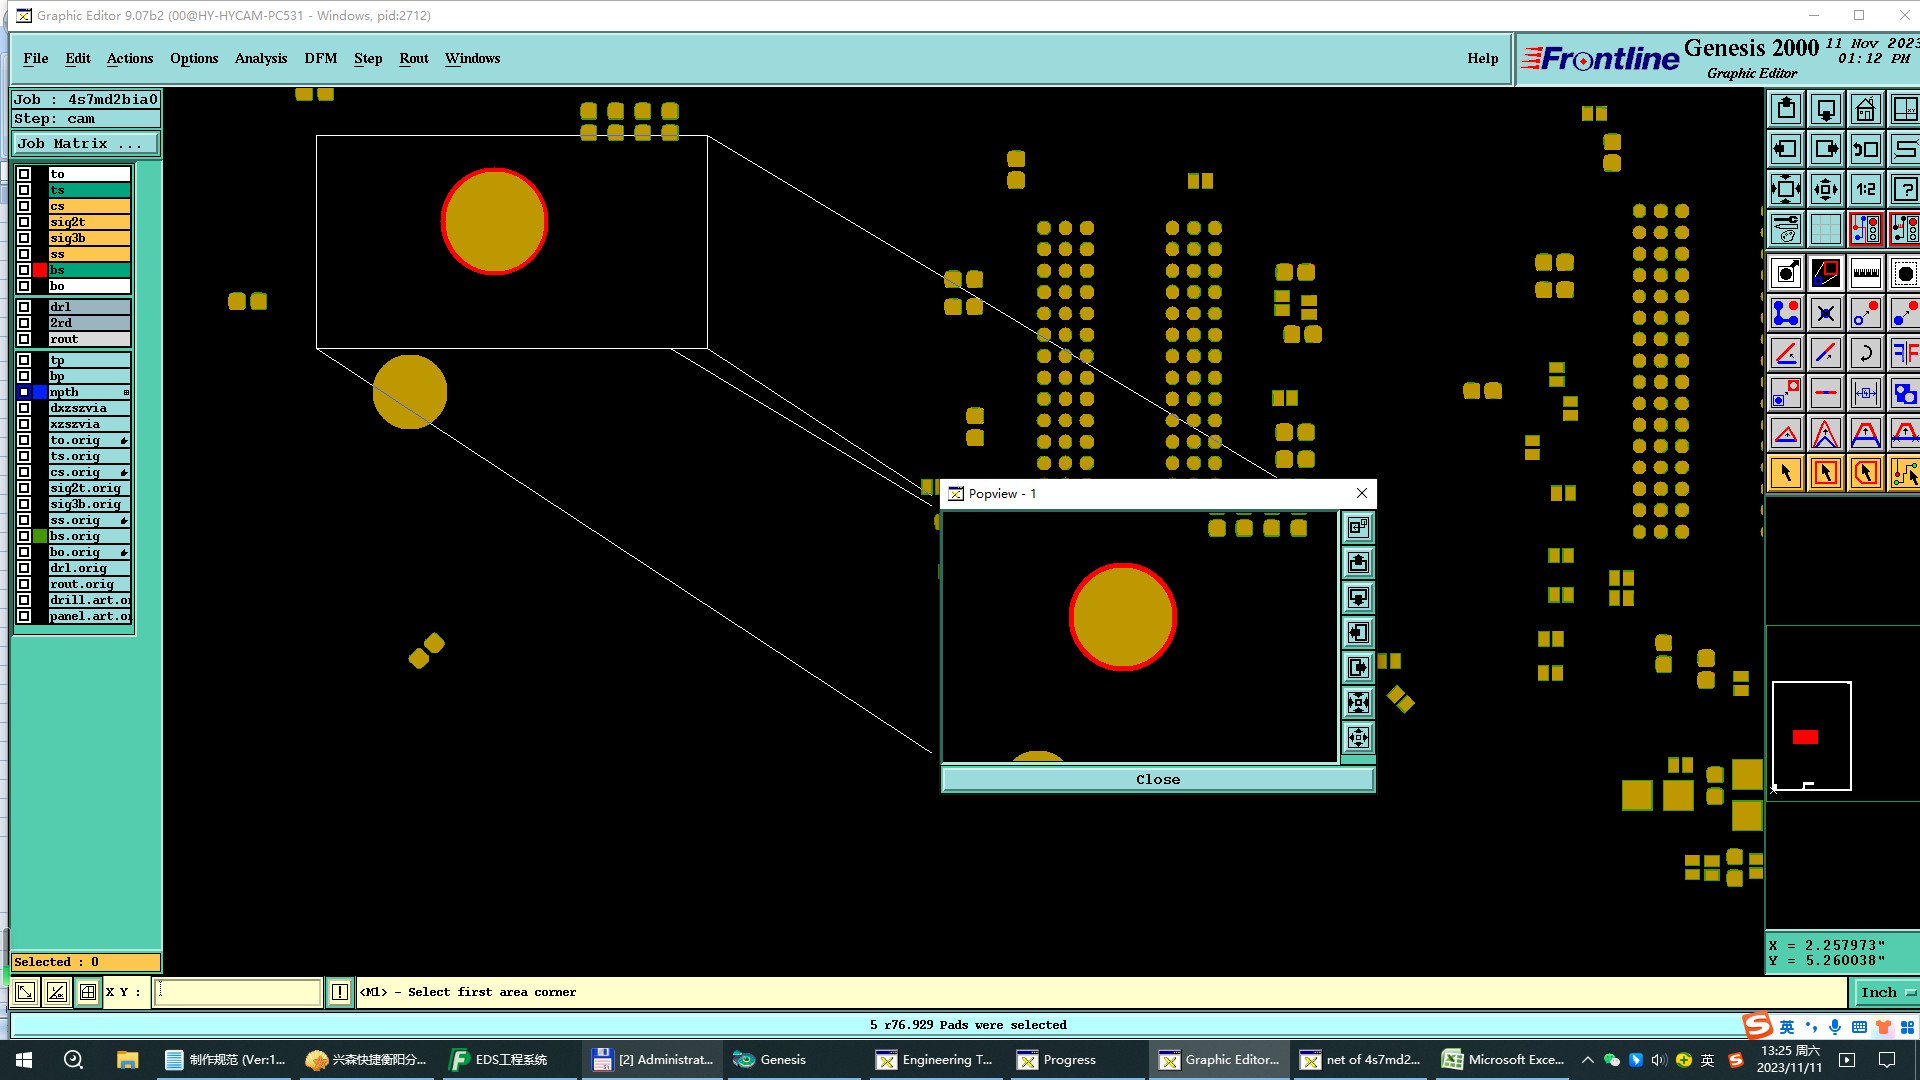Toggle checkbox for rout.orig layer

click(24, 584)
